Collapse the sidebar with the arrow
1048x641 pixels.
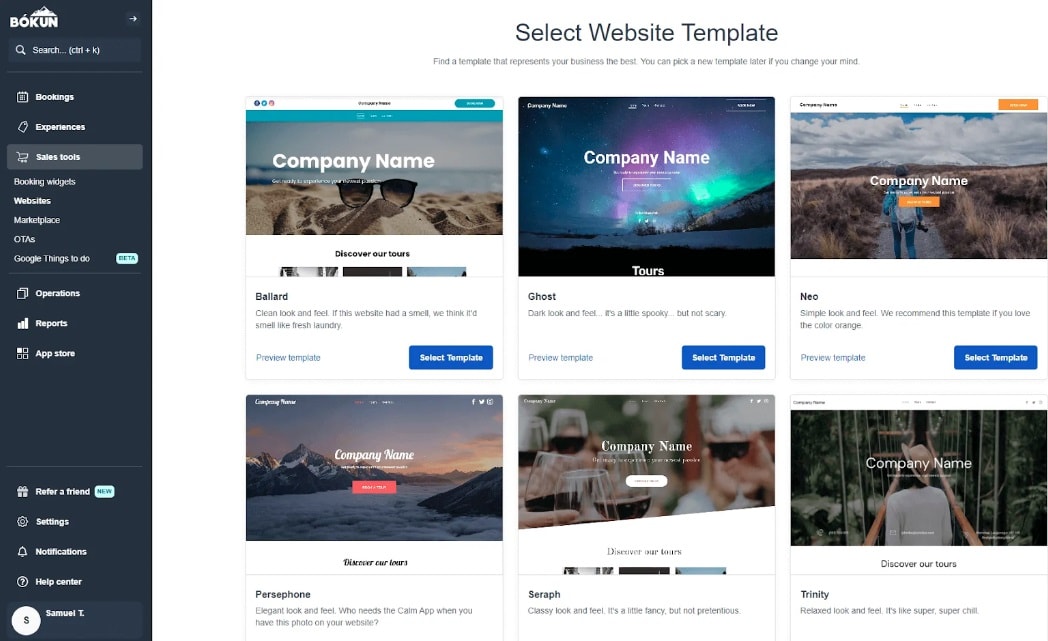pyautogui.click(x=133, y=19)
